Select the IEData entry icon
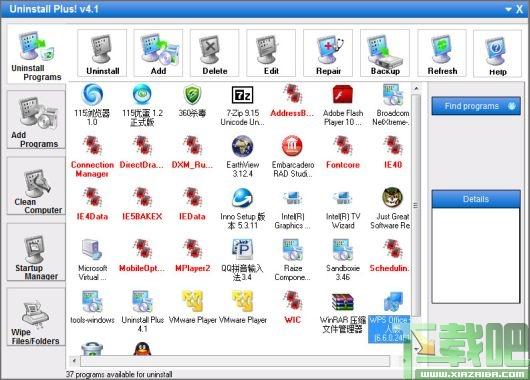 [x=192, y=197]
